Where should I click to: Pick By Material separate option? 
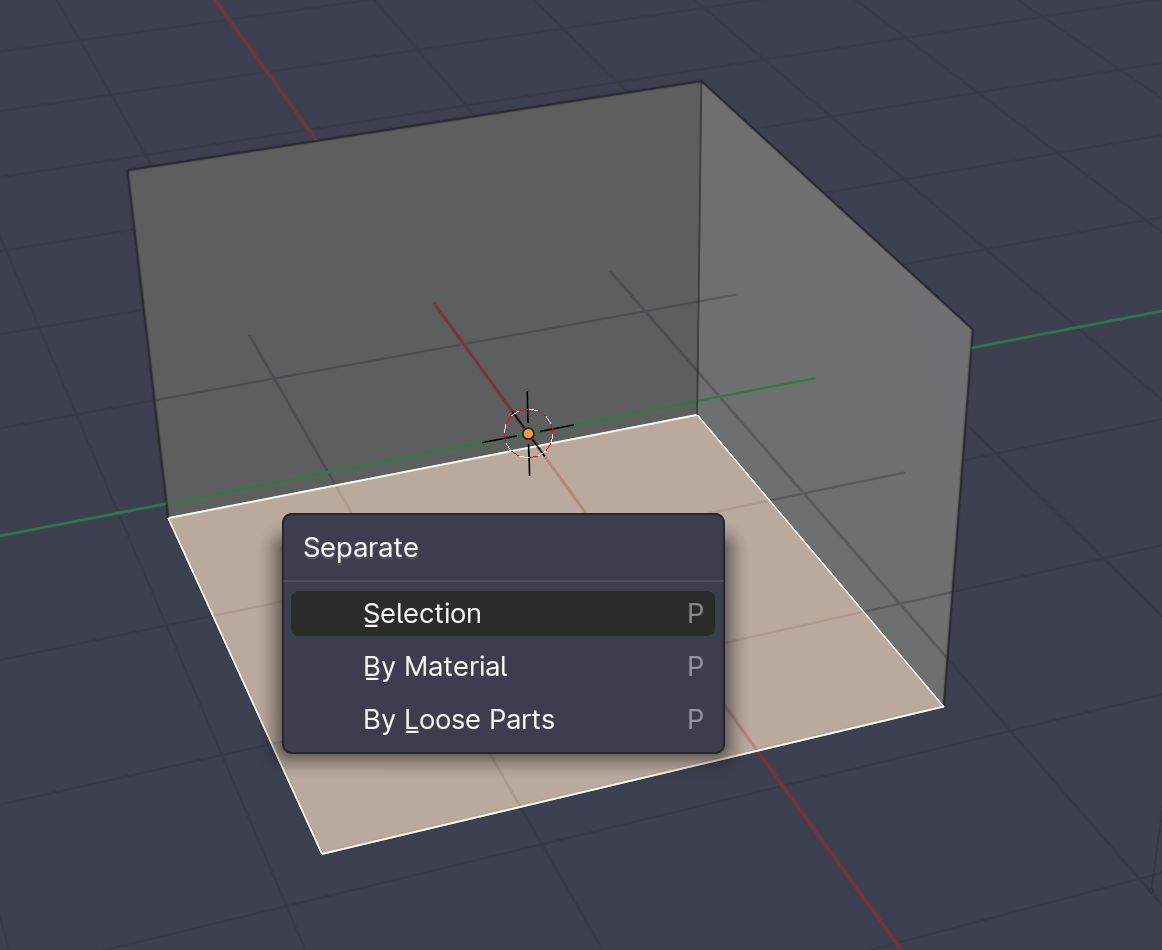(x=435, y=666)
